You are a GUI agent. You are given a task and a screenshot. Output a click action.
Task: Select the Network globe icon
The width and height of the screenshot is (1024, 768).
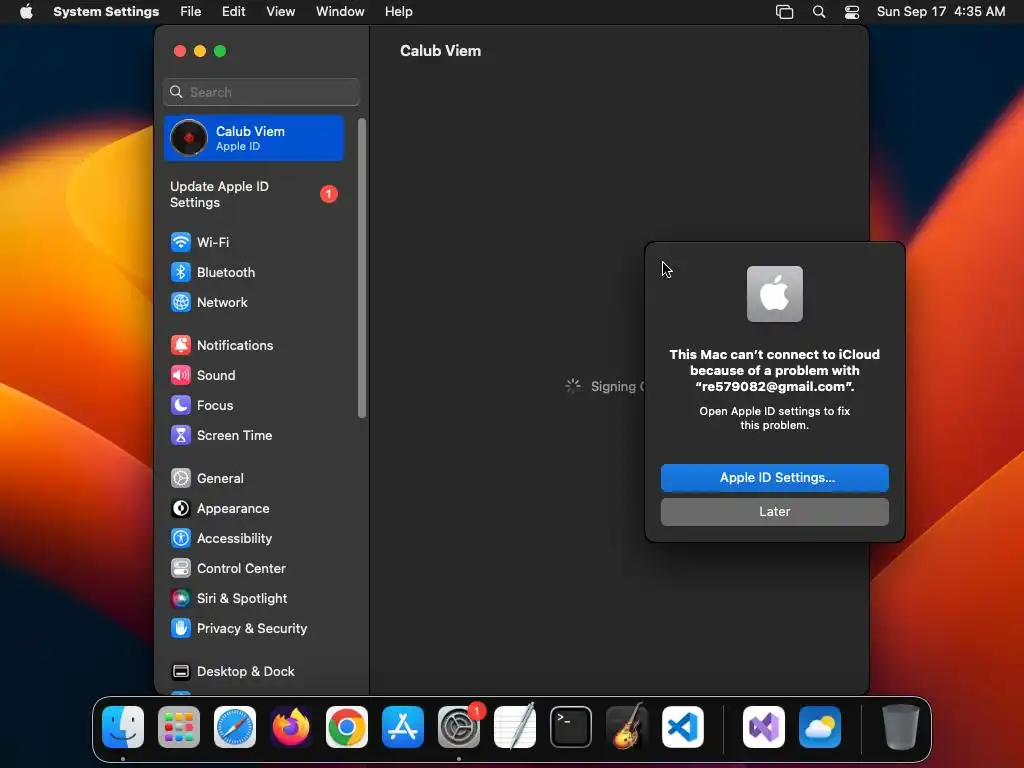181,302
